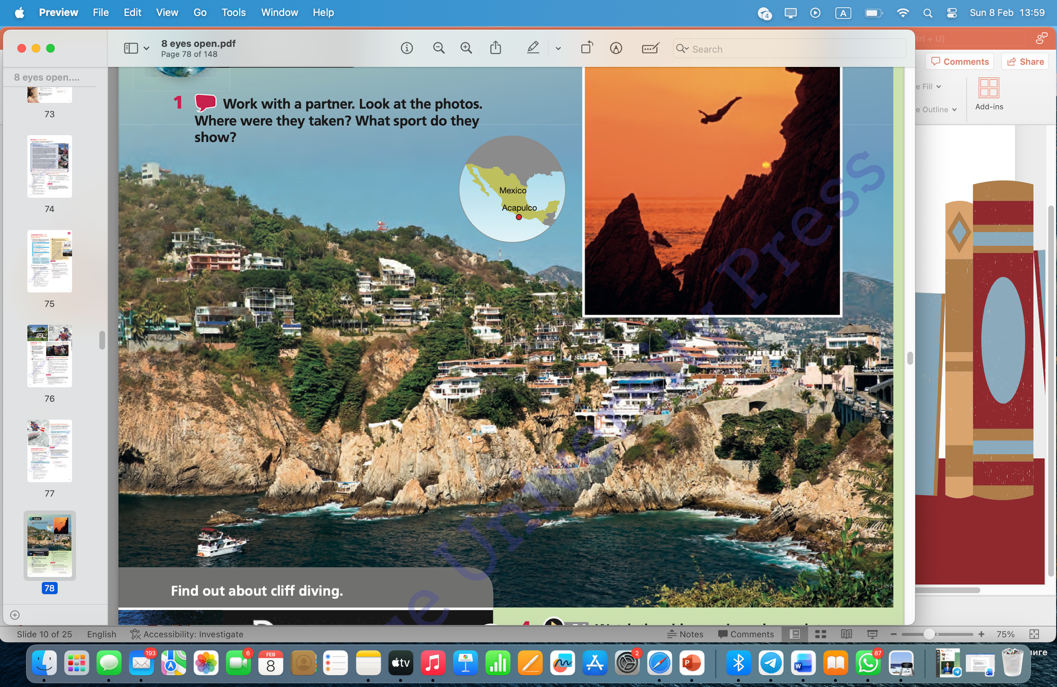Click PowerPoint zoom in plus button
Viewport: 1057px width, 687px height.
click(982, 634)
